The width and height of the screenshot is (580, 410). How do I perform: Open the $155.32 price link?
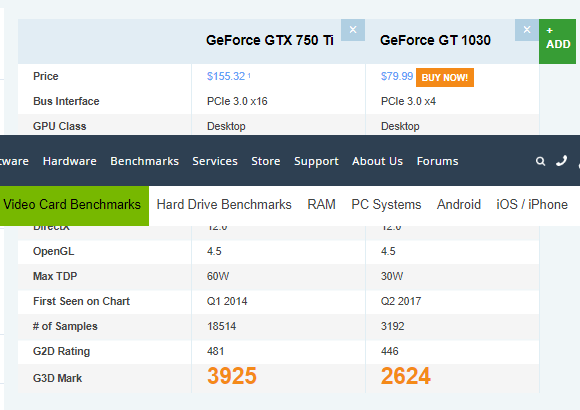click(226, 76)
